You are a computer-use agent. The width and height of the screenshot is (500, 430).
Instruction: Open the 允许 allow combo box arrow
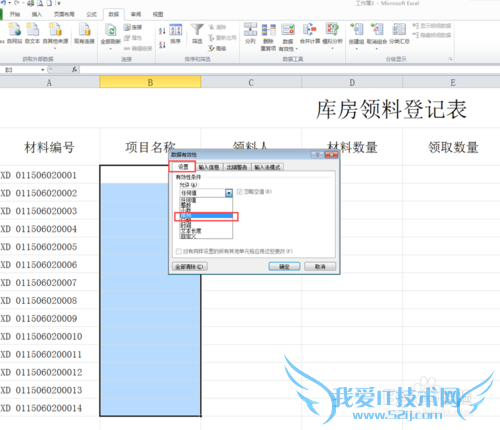(229, 193)
